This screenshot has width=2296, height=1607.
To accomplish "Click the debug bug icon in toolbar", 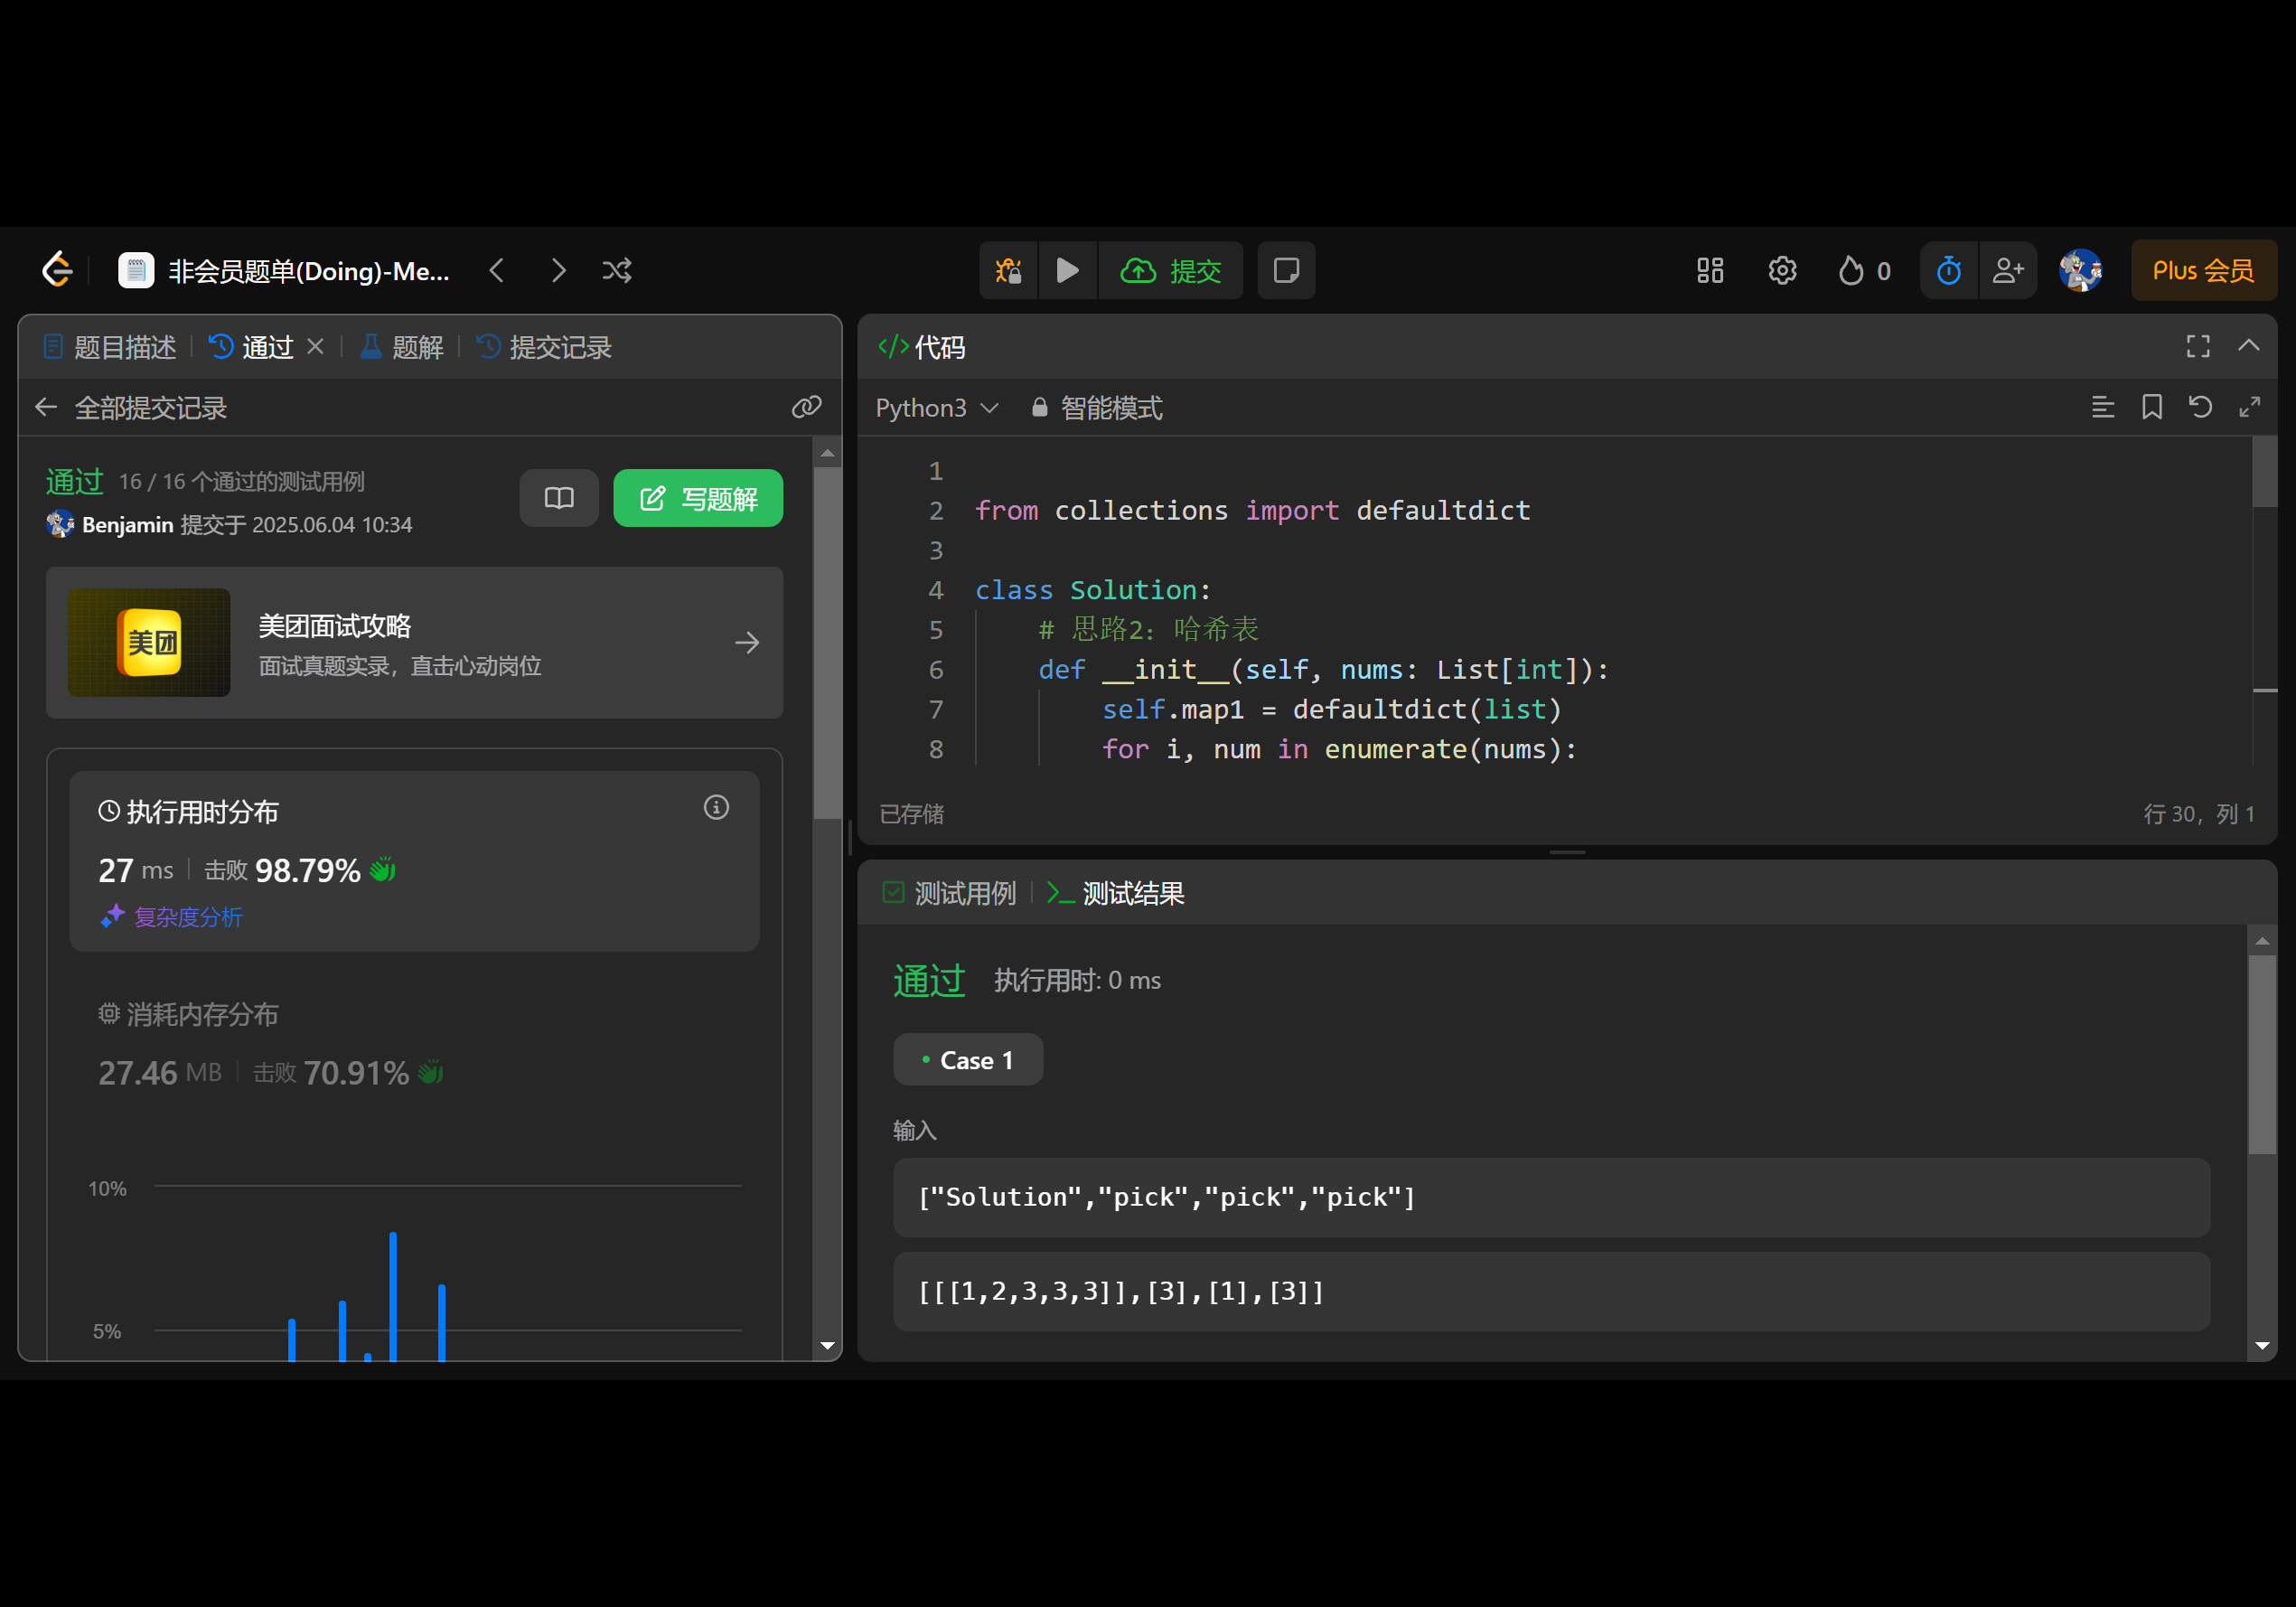I will pyautogui.click(x=1008, y=270).
